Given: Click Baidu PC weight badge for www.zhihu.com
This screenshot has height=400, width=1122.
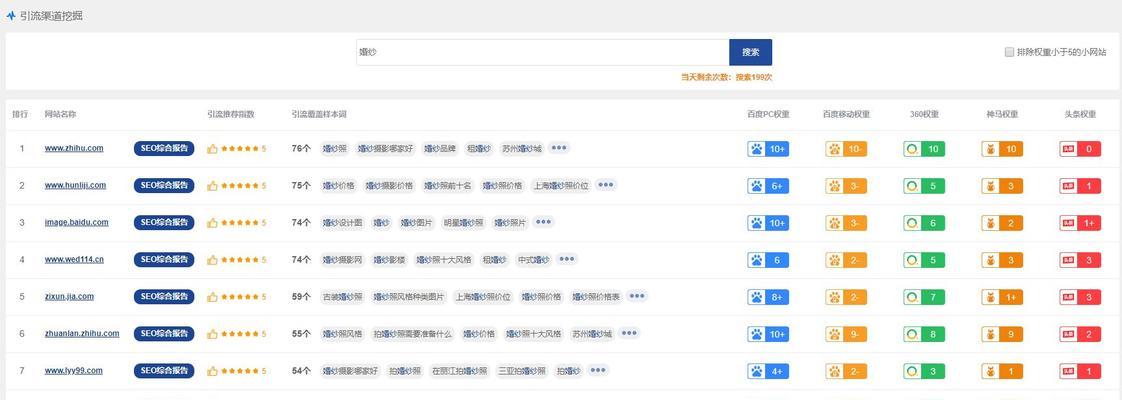Looking at the screenshot, I should pyautogui.click(x=768, y=149).
